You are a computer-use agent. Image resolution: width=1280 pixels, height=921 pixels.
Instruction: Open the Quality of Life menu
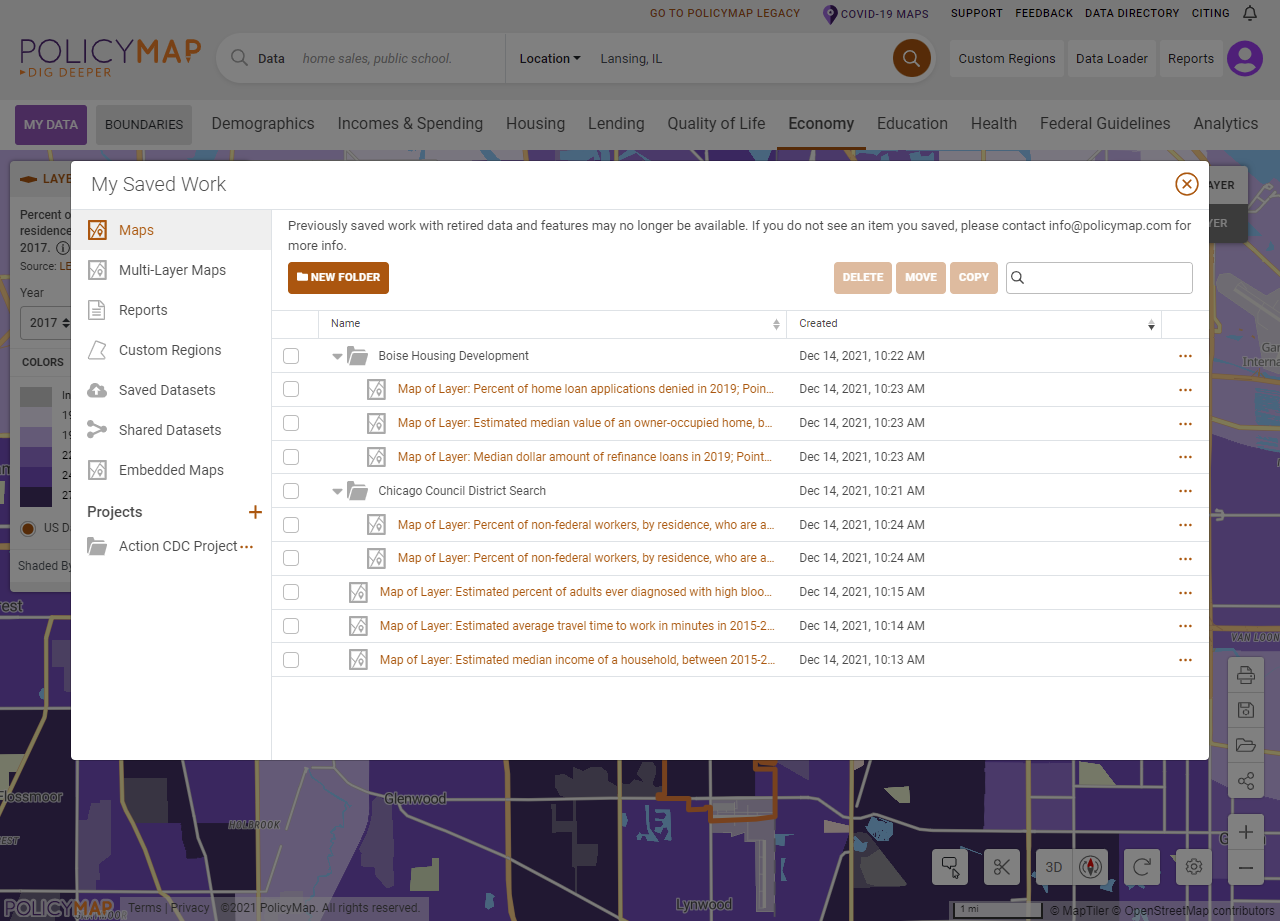716,124
